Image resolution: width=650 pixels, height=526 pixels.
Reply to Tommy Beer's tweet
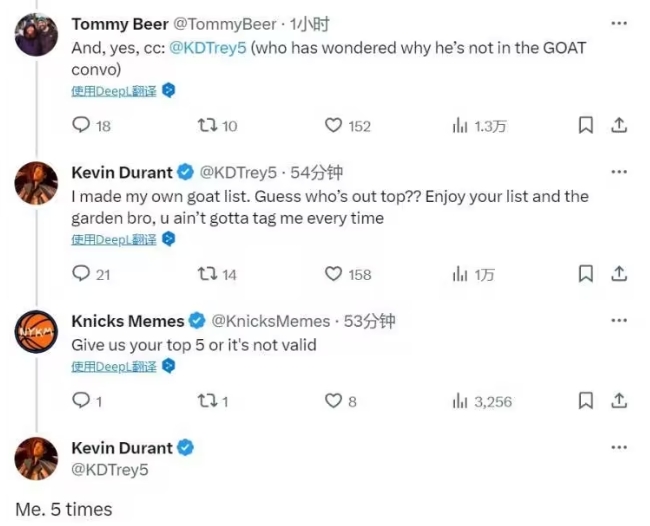click(x=81, y=125)
